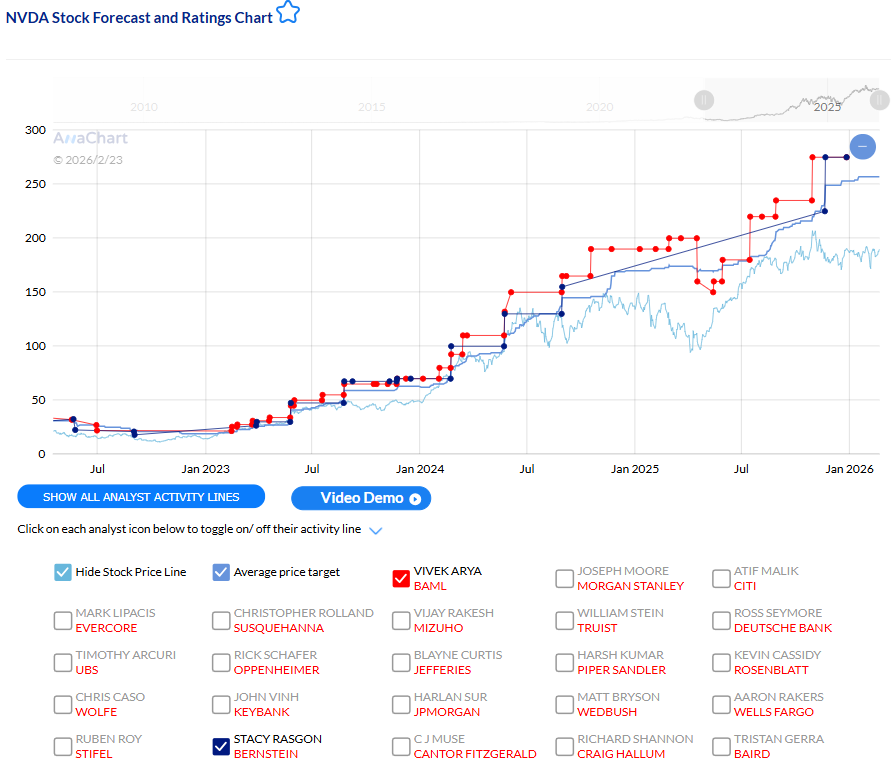Uncheck STACY RASGON BERNSTEIN
The width and height of the screenshot is (891, 771).
tap(220, 746)
